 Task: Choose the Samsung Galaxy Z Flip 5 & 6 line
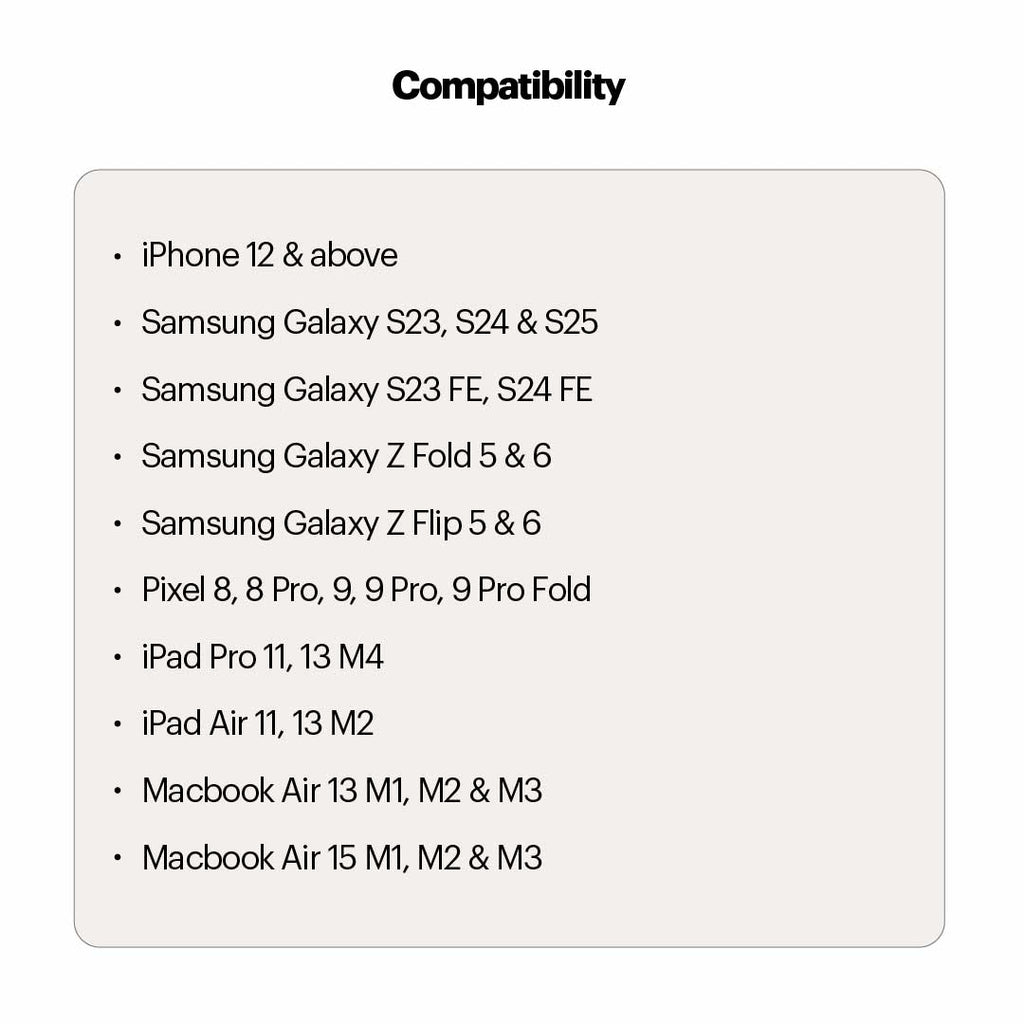341,524
